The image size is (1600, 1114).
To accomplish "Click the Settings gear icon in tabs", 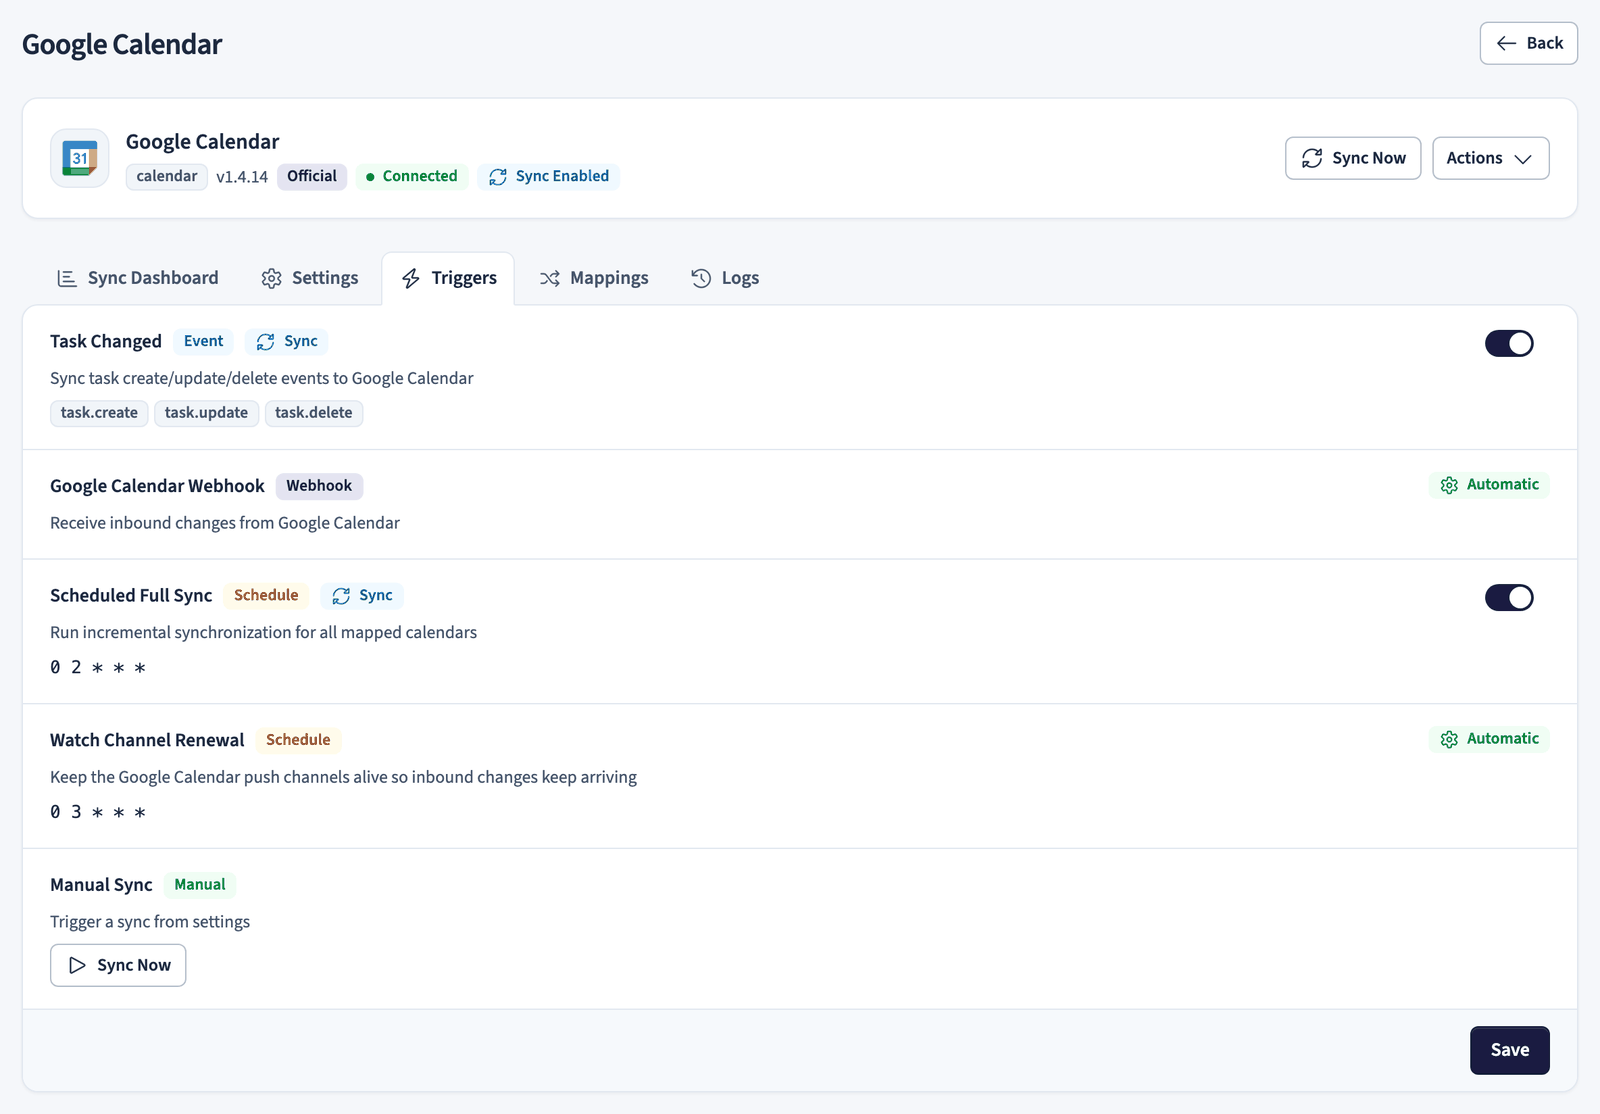I will pyautogui.click(x=271, y=278).
